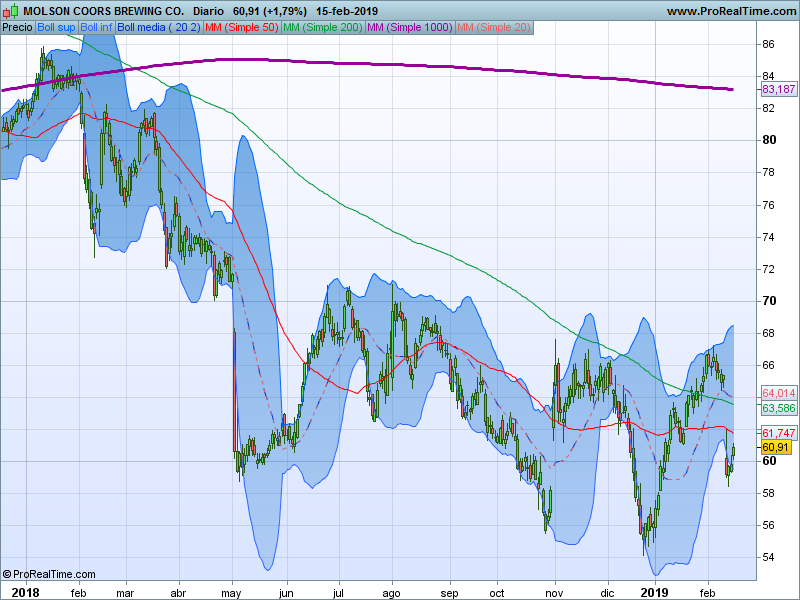Click the Diario timeframe label
The image size is (800, 600).
click(208, 11)
